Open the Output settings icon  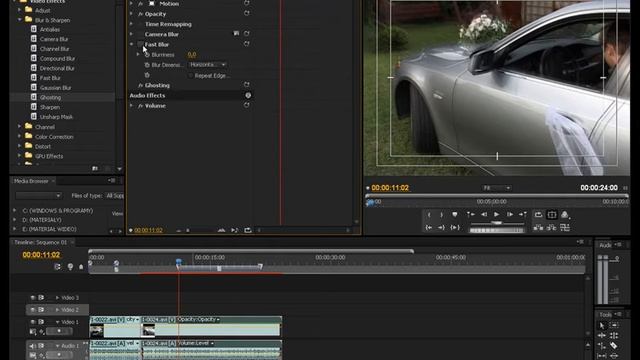click(x=565, y=214)
